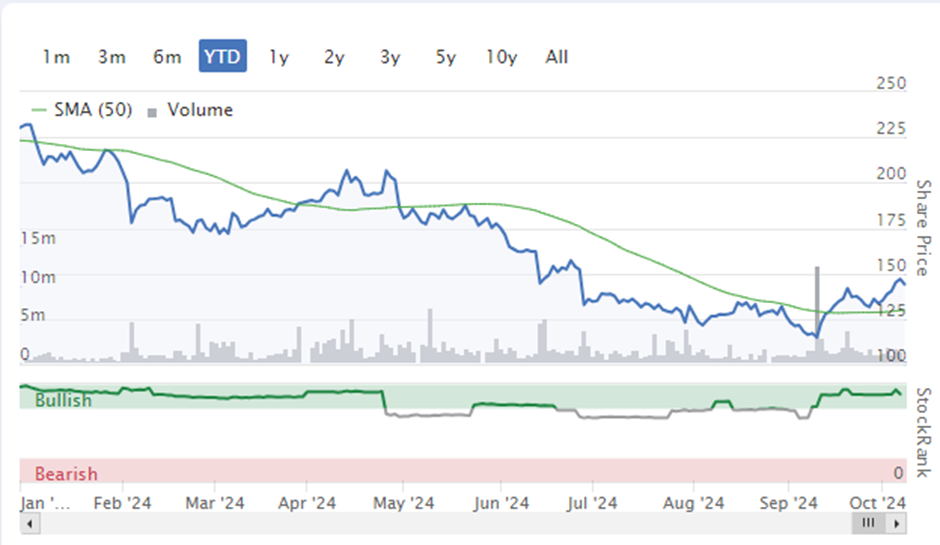Show the 10y price history

click(x=502, y=57)
